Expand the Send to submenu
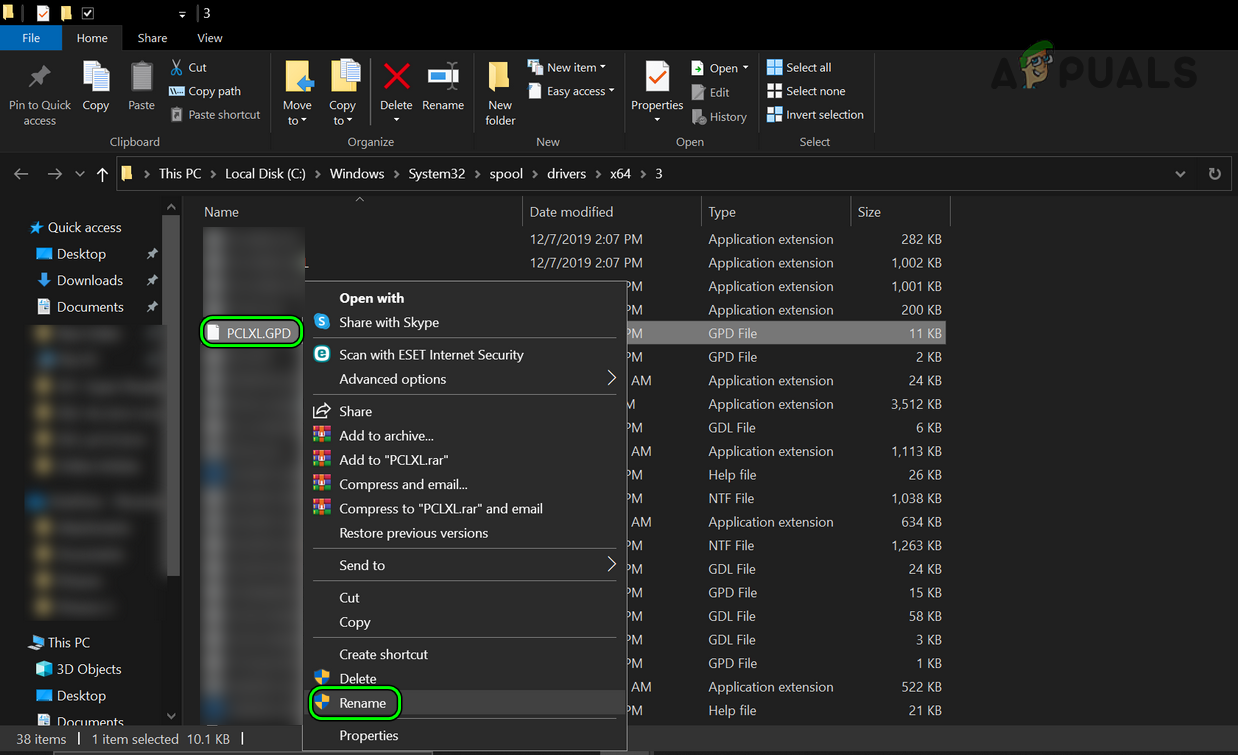This screenshot has width=1238, height=755. [x=465, y=565]
